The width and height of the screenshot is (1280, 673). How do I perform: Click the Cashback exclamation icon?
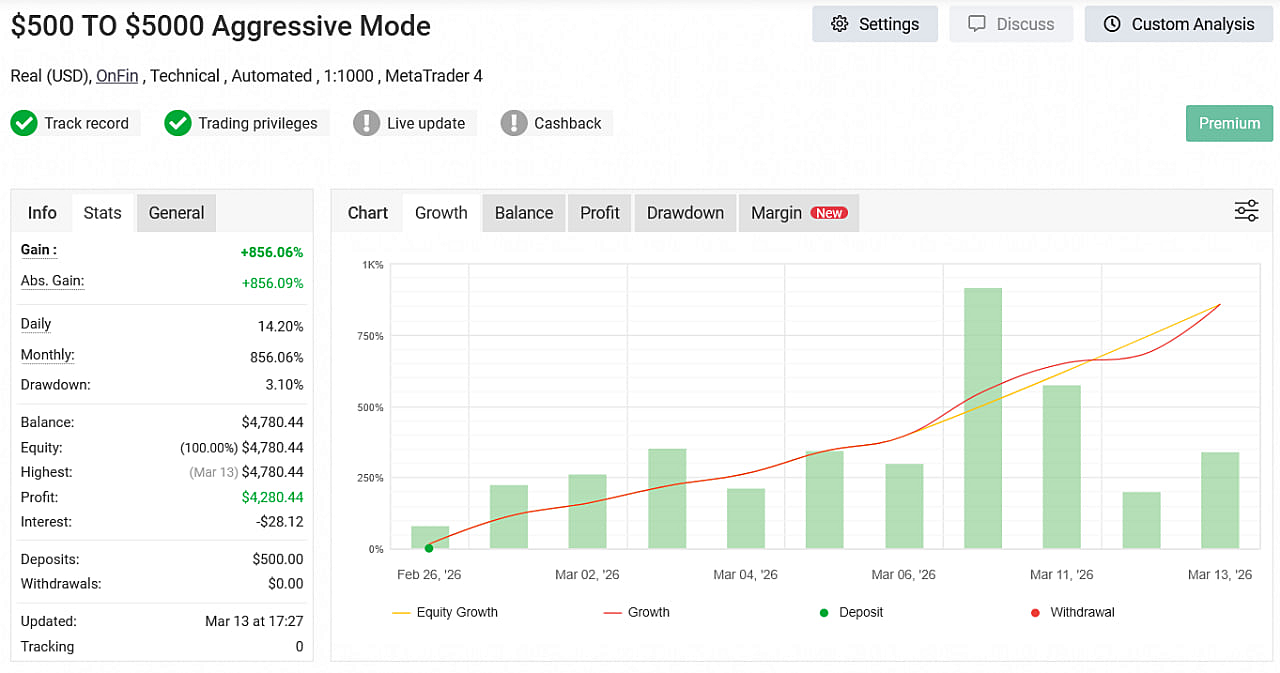(514, 123)
